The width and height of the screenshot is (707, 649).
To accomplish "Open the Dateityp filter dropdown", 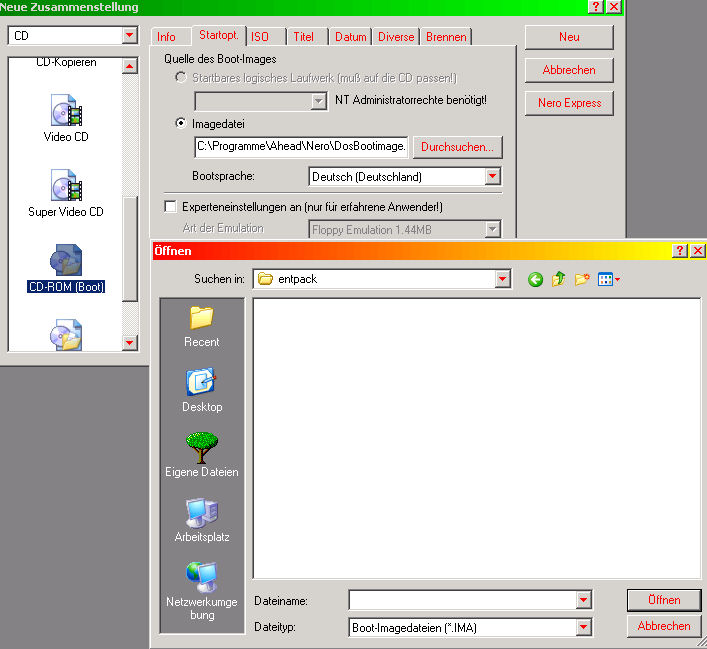I will click(x=583, y=627).
